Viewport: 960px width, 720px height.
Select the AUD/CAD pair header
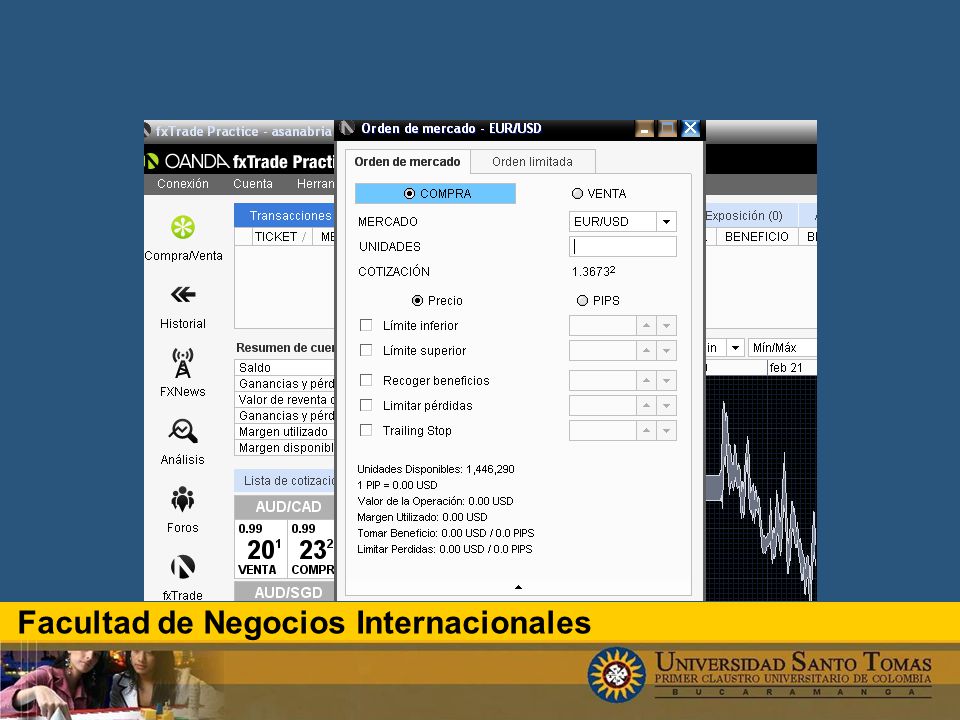tap(285, 507)
